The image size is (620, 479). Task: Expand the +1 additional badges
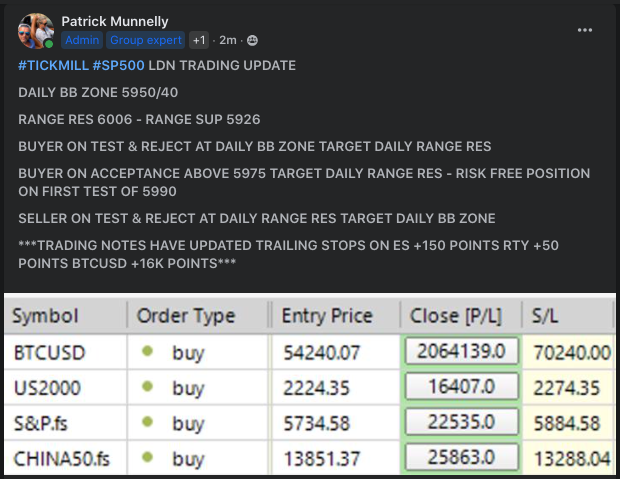(x=199, y=40)
